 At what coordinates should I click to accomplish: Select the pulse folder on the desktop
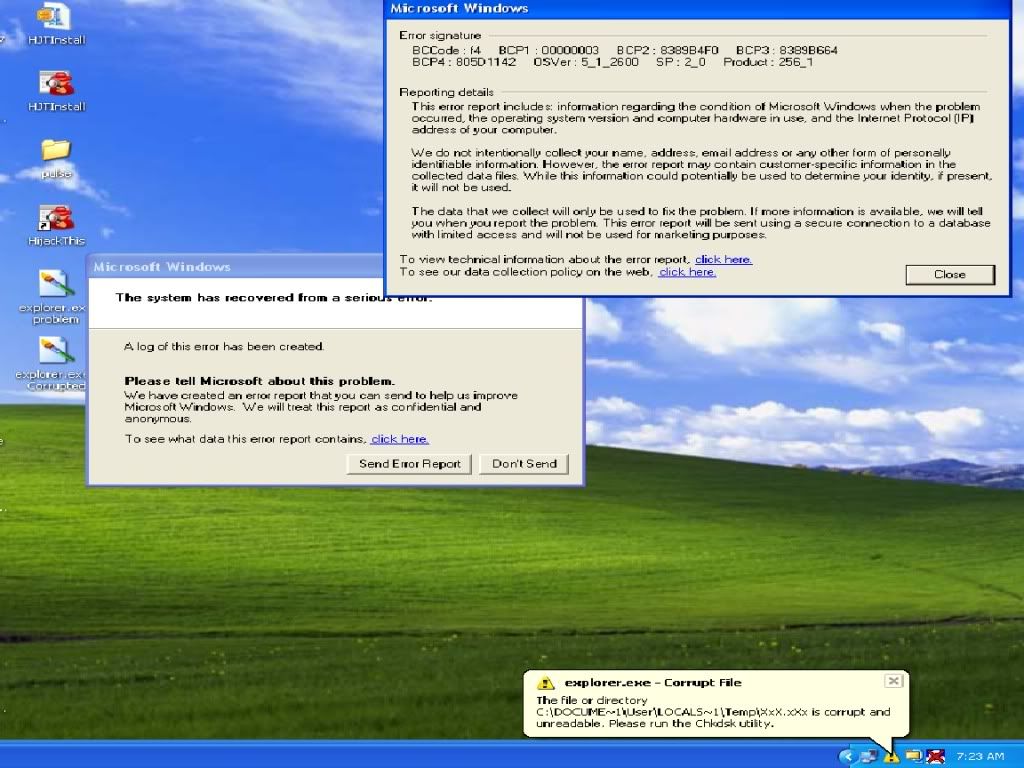coord(56,159)
